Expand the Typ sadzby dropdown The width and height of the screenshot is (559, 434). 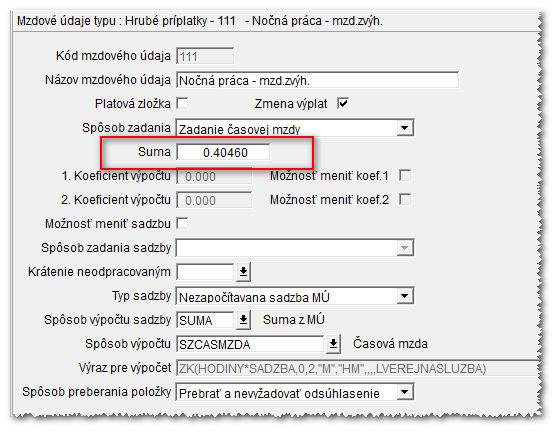pos(405,296)
